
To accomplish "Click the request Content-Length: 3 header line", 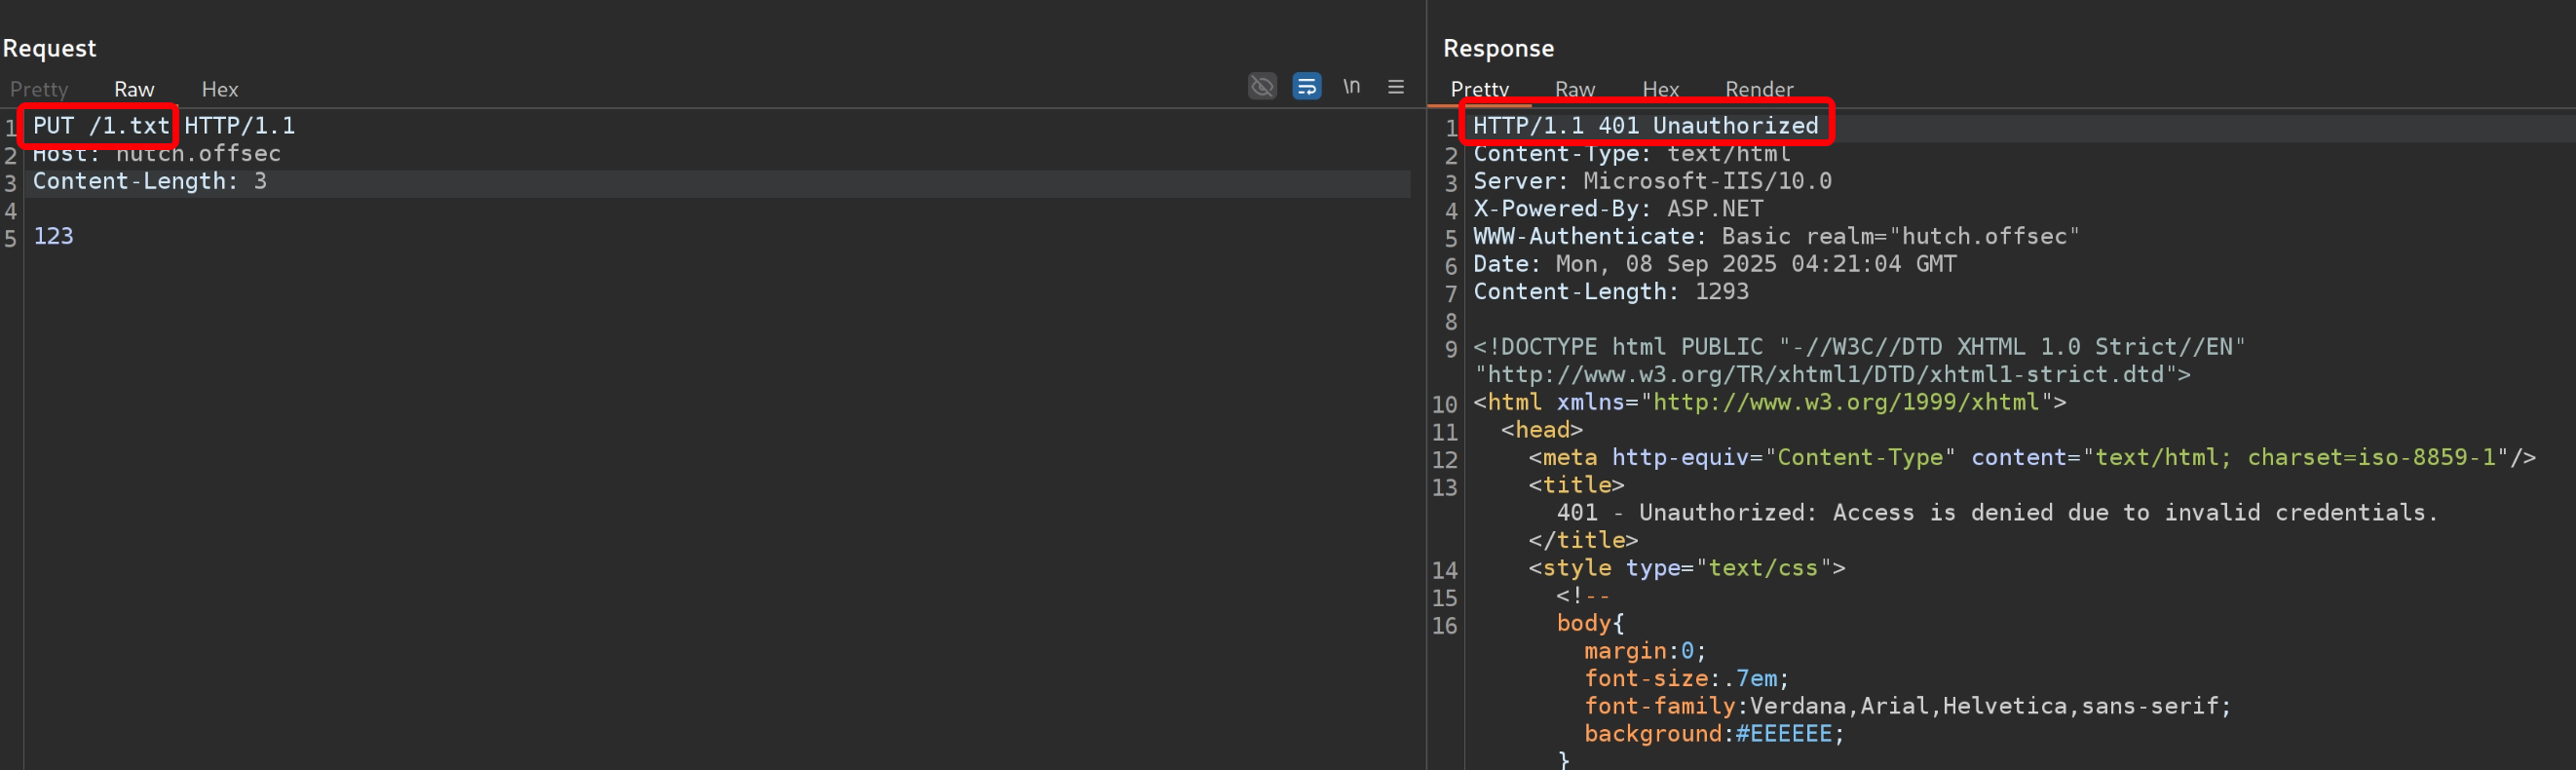I will (150, 182).
